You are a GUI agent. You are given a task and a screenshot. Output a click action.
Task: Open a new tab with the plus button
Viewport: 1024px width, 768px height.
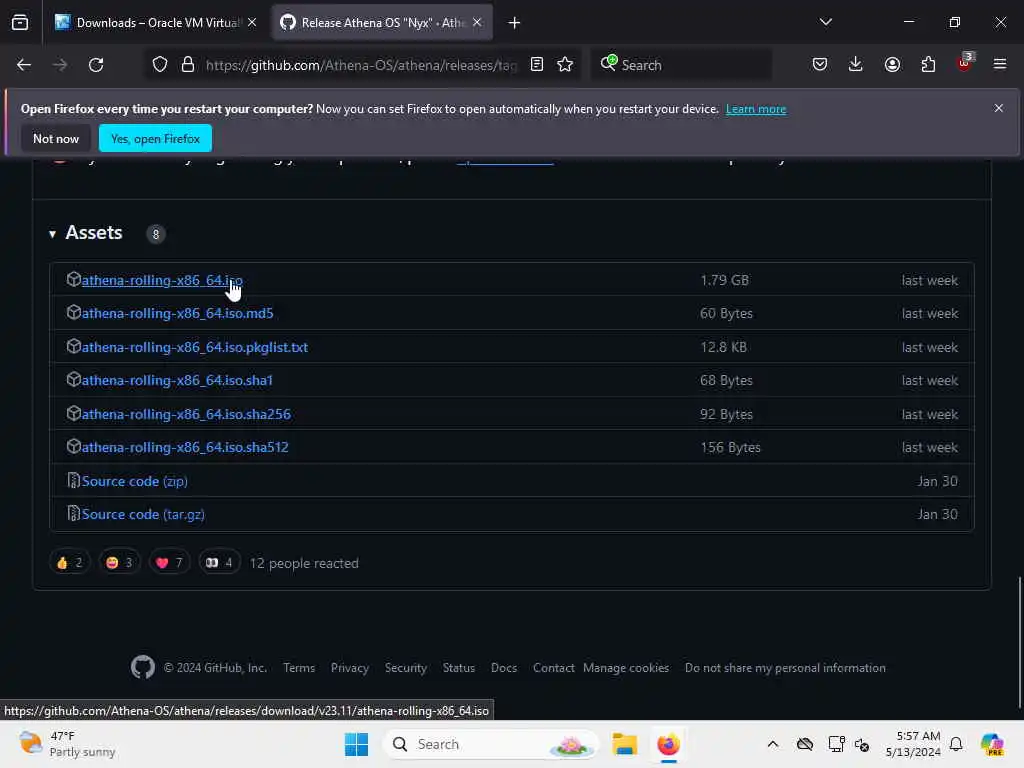[514, 23]
